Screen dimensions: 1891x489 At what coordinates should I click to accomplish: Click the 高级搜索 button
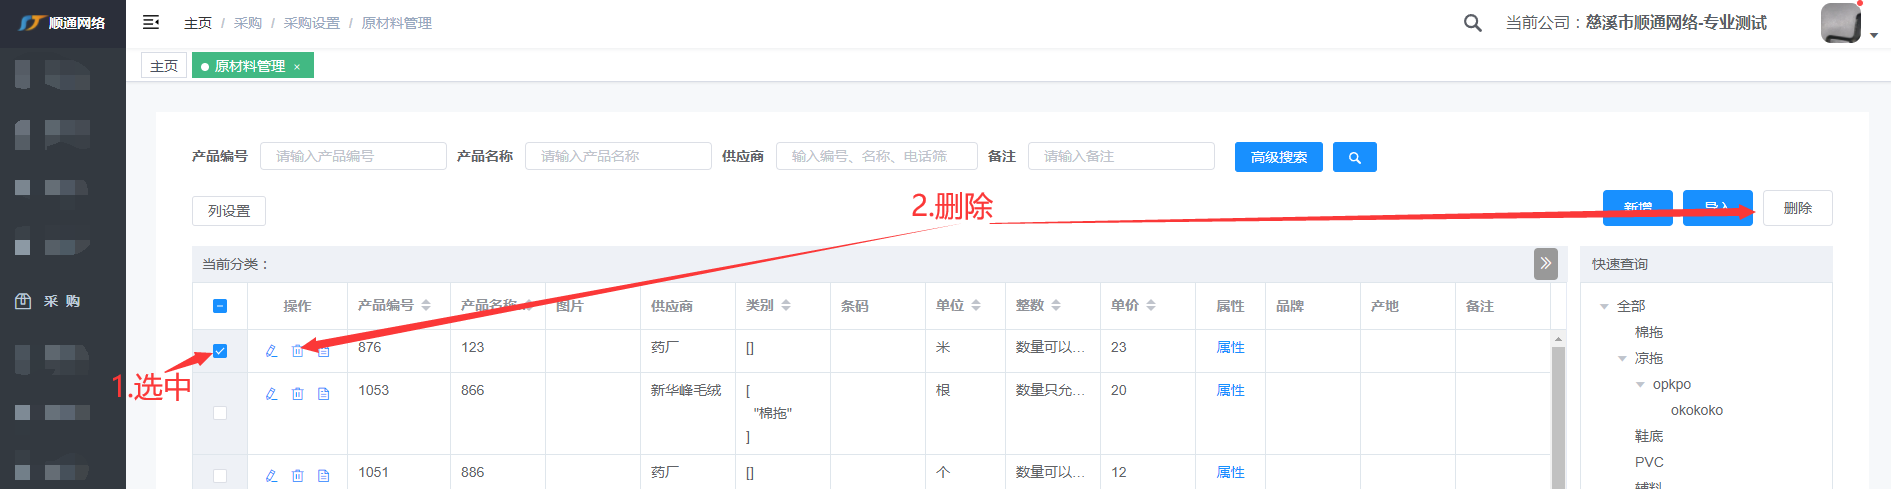[x=1278, y=157]
